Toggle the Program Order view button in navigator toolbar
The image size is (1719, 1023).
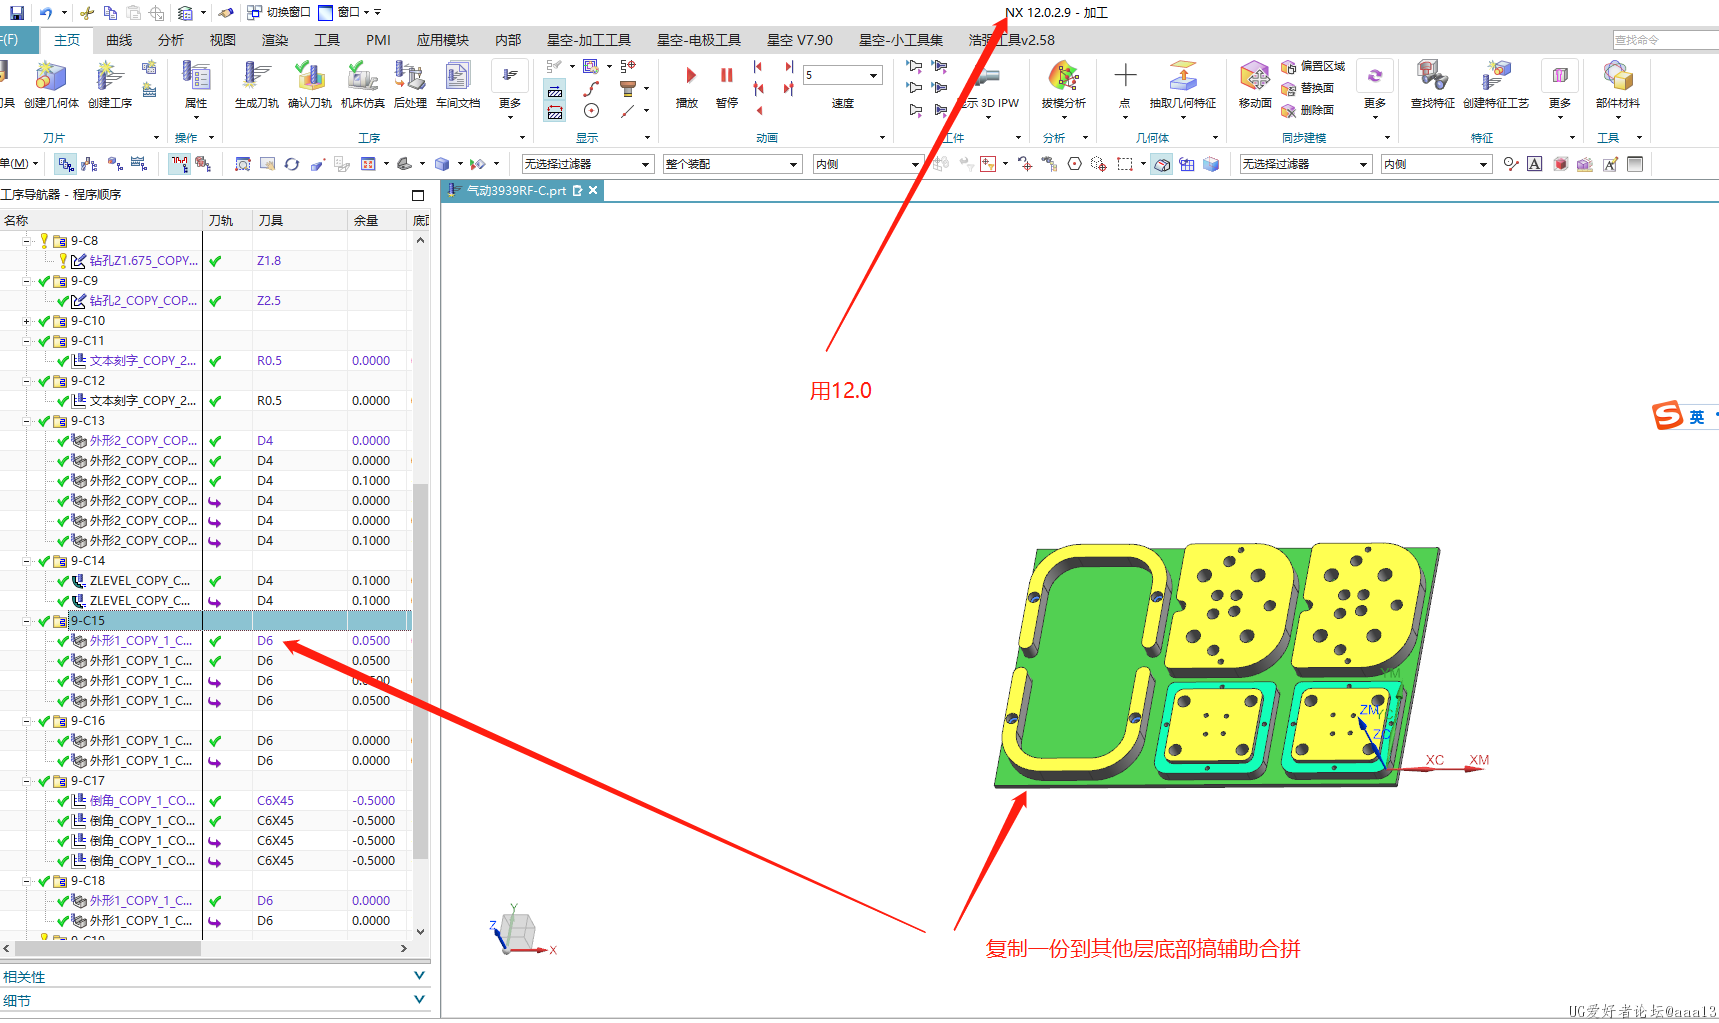pyautogui.click(x=66, y=164)
